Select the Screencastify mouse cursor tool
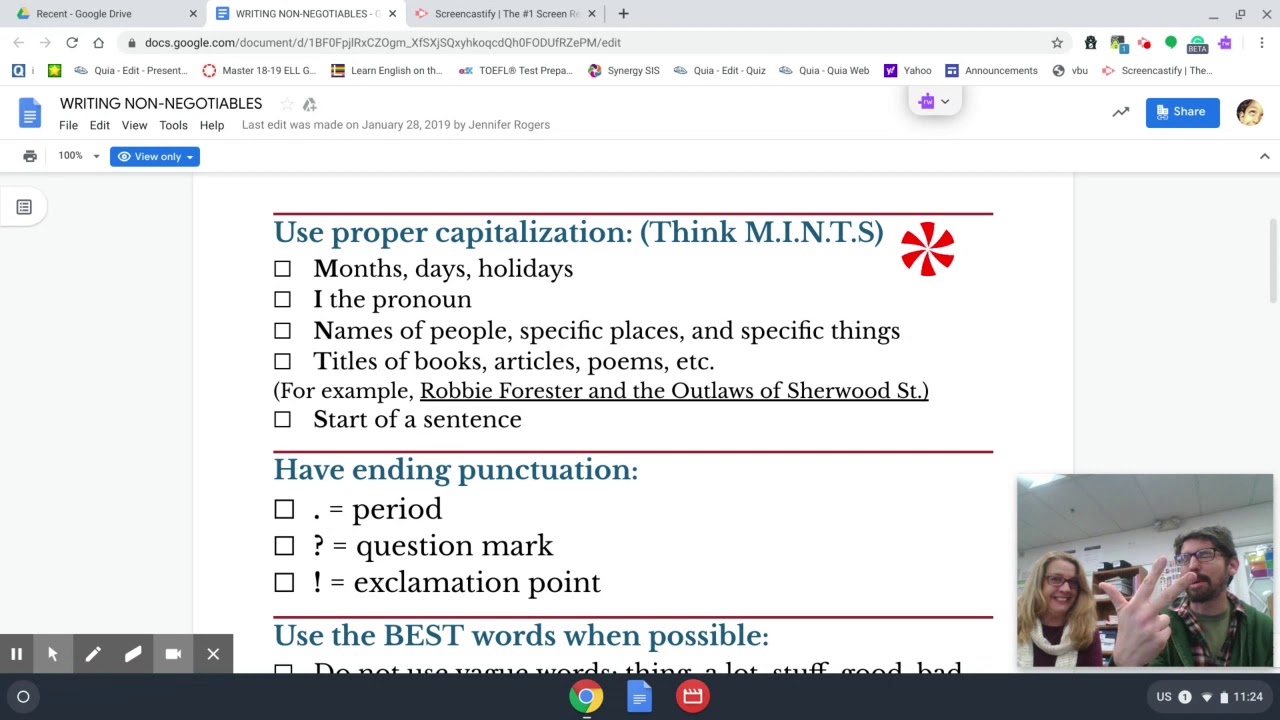Image resolution: width=1280 pixels, height=720 pixels. click(x=53, y=654)
